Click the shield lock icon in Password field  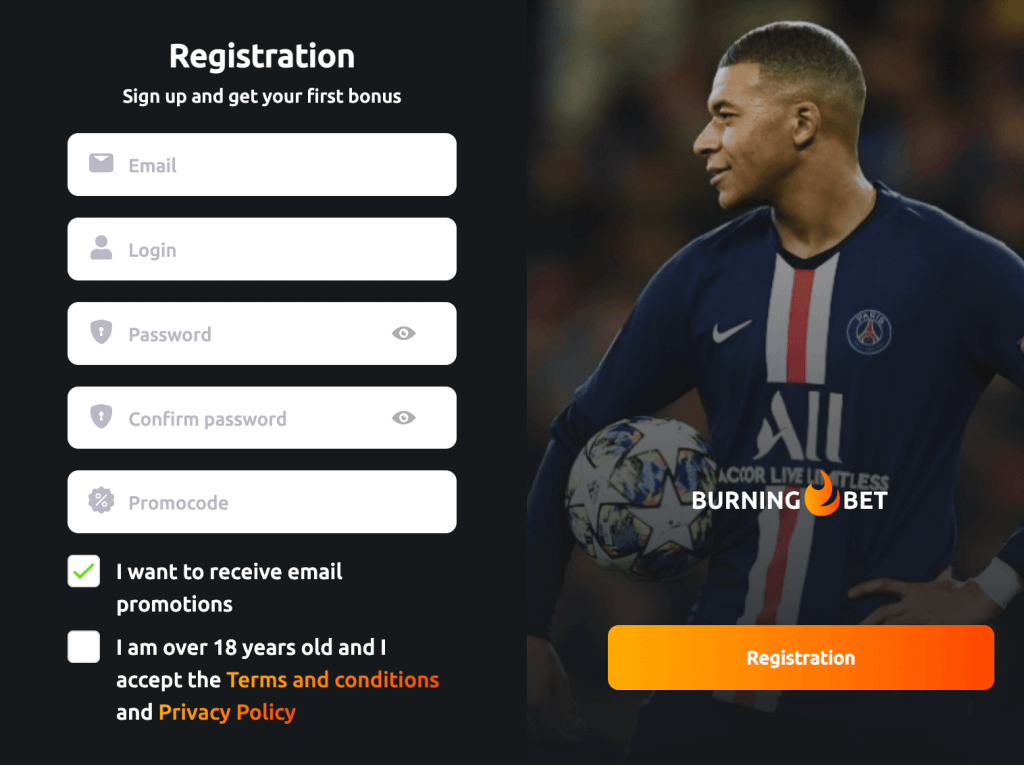[x=101, y=332]
